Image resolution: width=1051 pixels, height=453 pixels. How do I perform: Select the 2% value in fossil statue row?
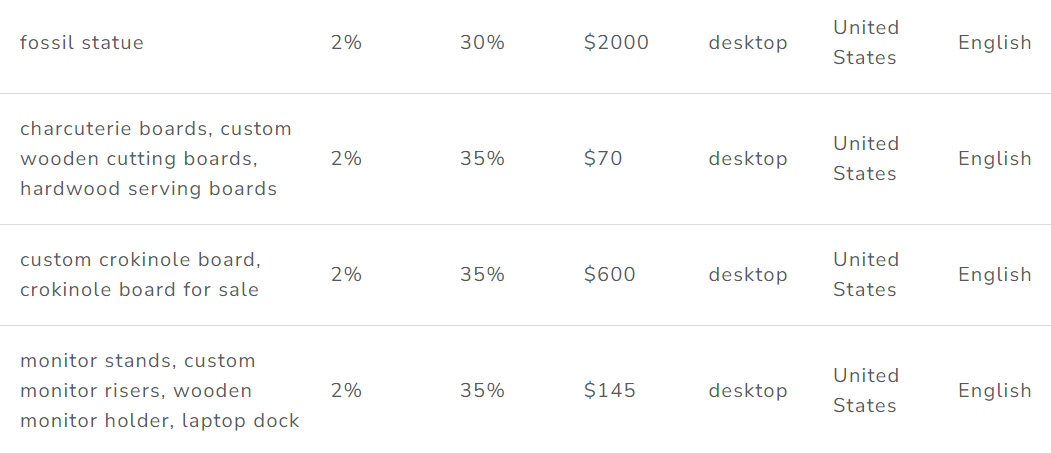[346, 43]
